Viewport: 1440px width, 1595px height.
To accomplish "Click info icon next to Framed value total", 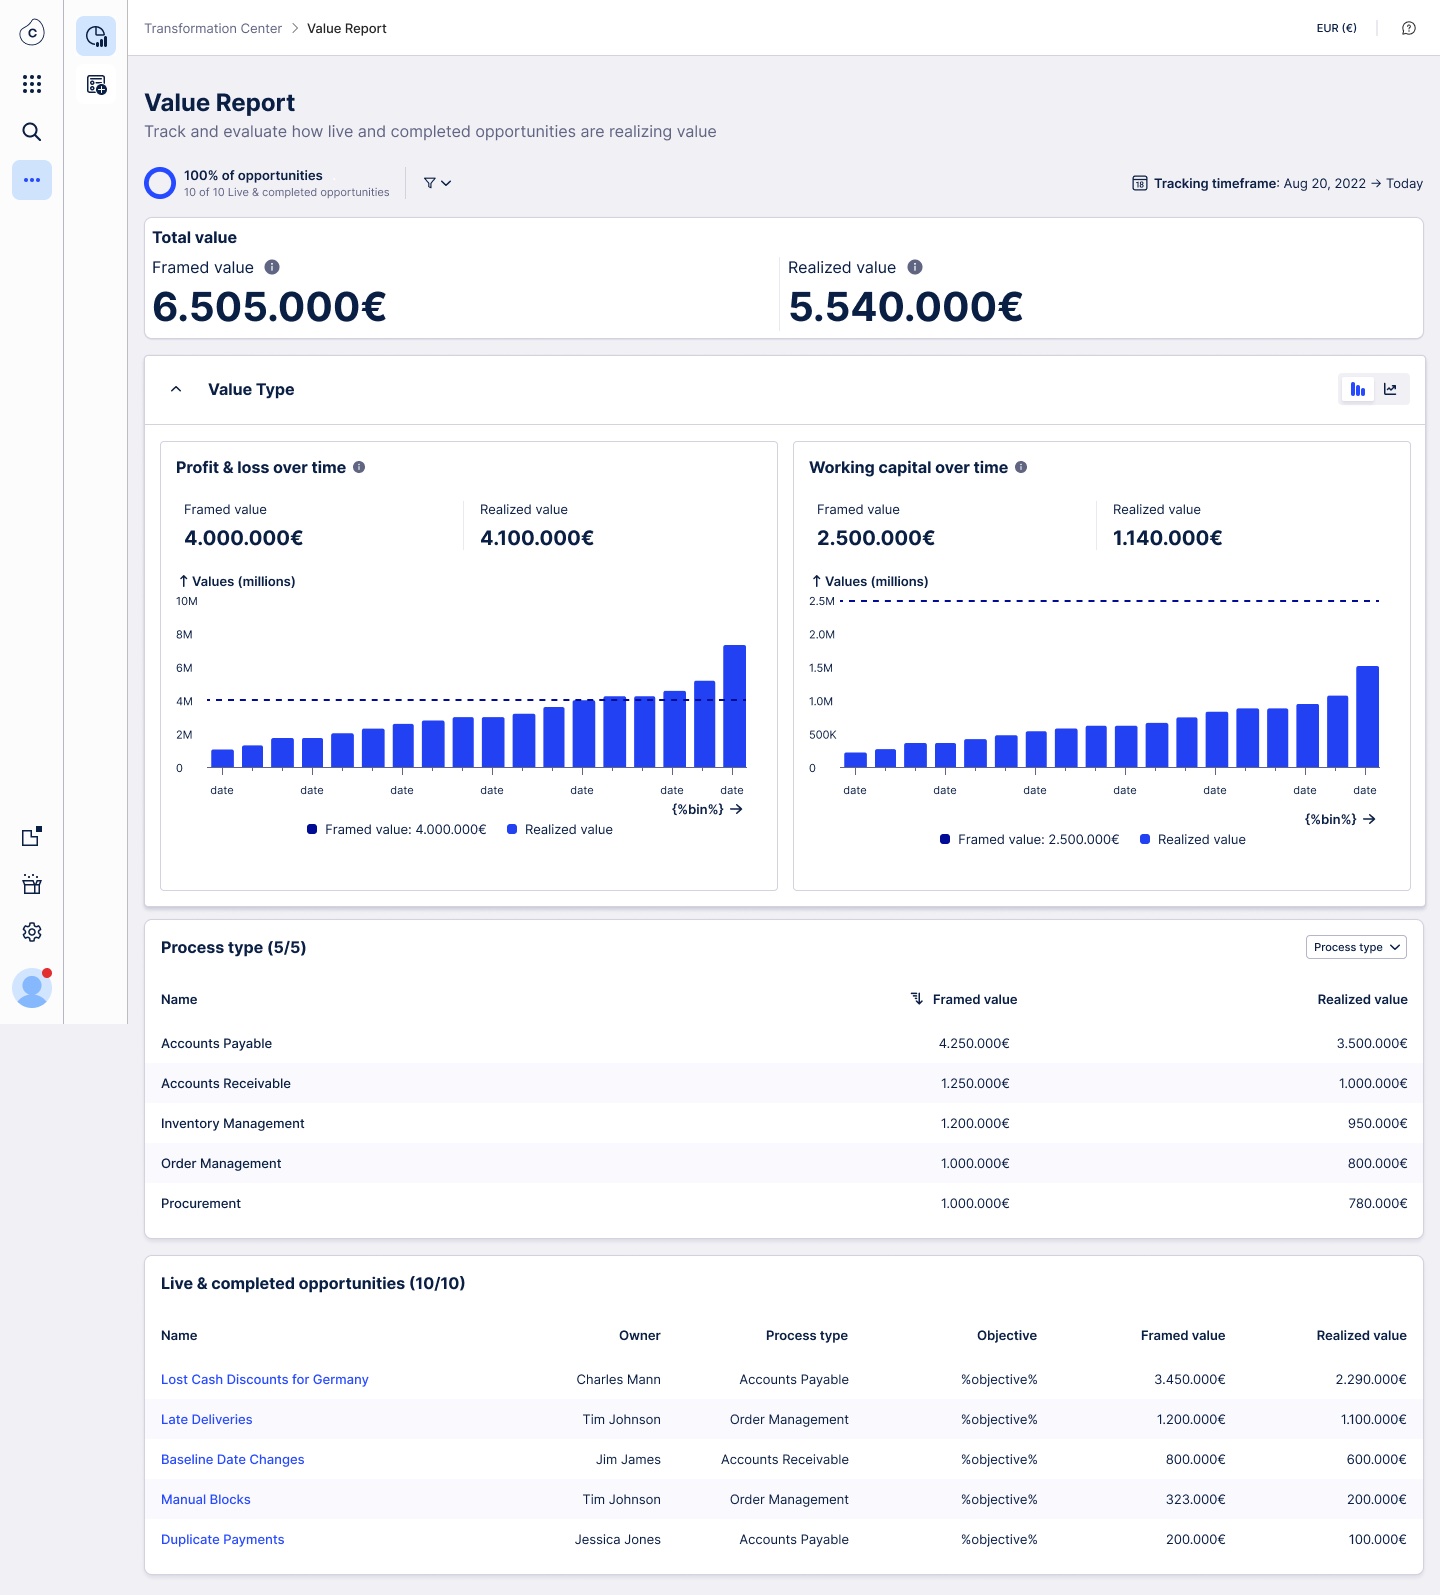I will point(272,267).
